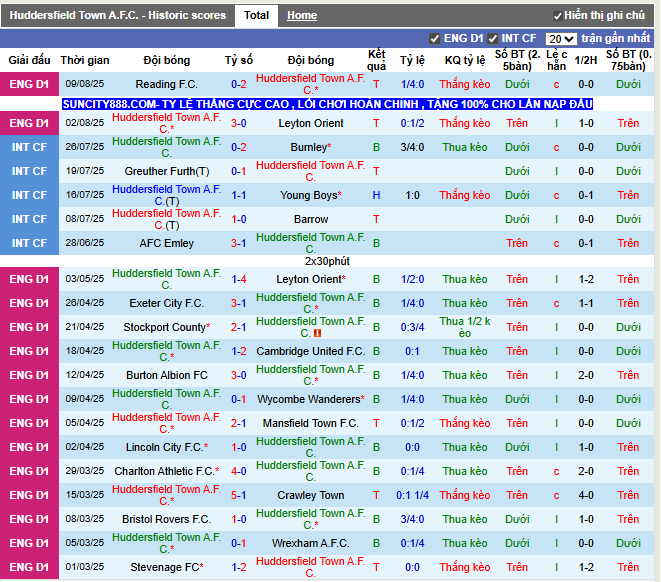Click the 0:1 1/4 odds in Crawley Town row
This screenshot has width=661, height=582.
tap(412, 496)
